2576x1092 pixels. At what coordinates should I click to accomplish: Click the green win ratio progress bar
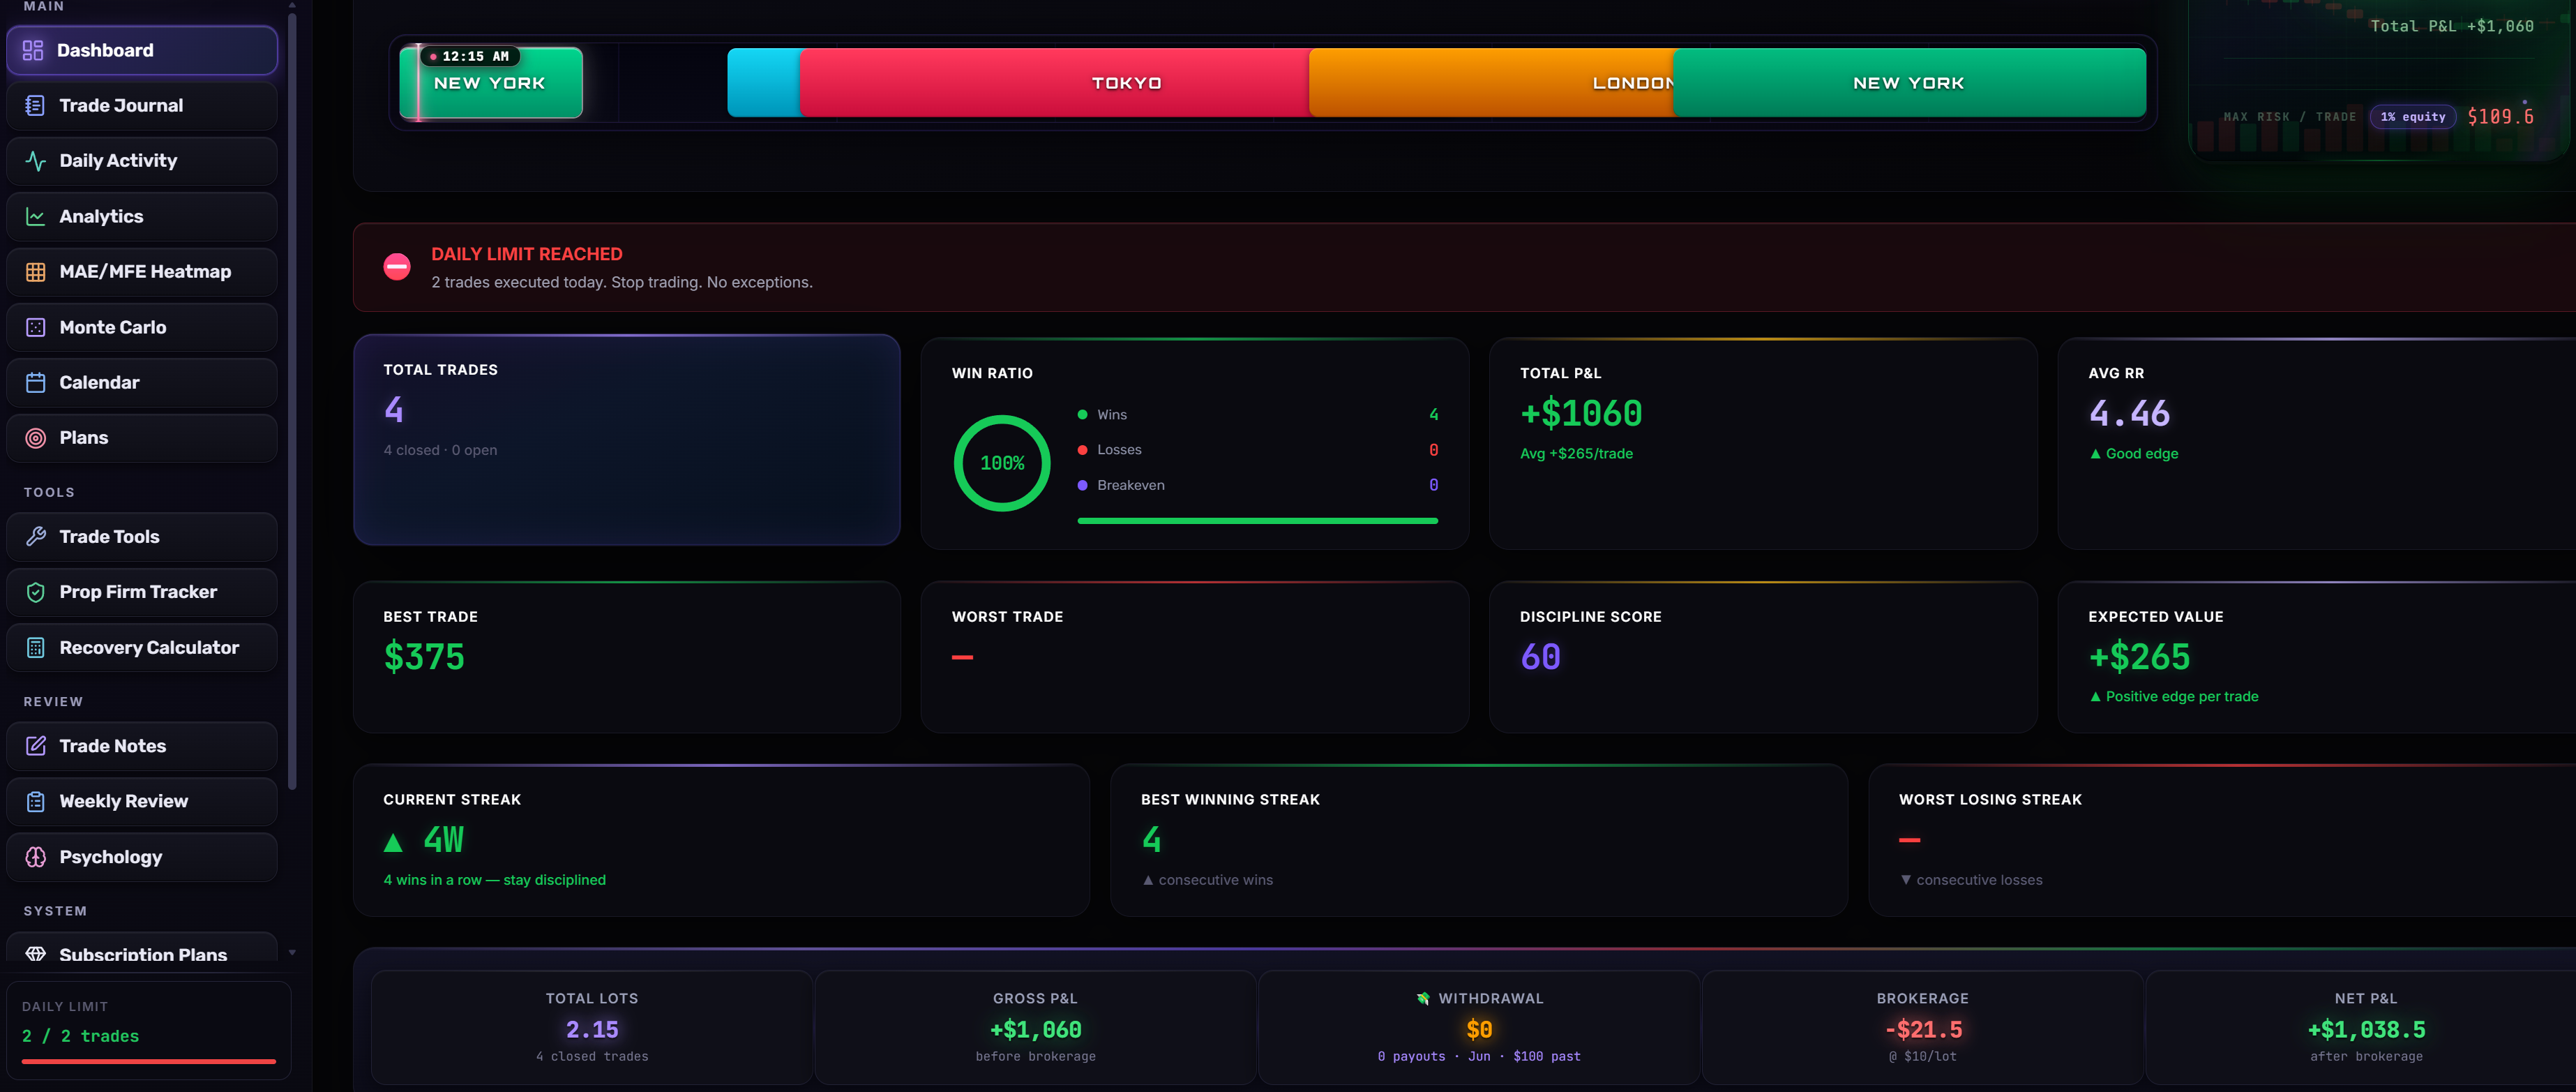(1257, 521)
